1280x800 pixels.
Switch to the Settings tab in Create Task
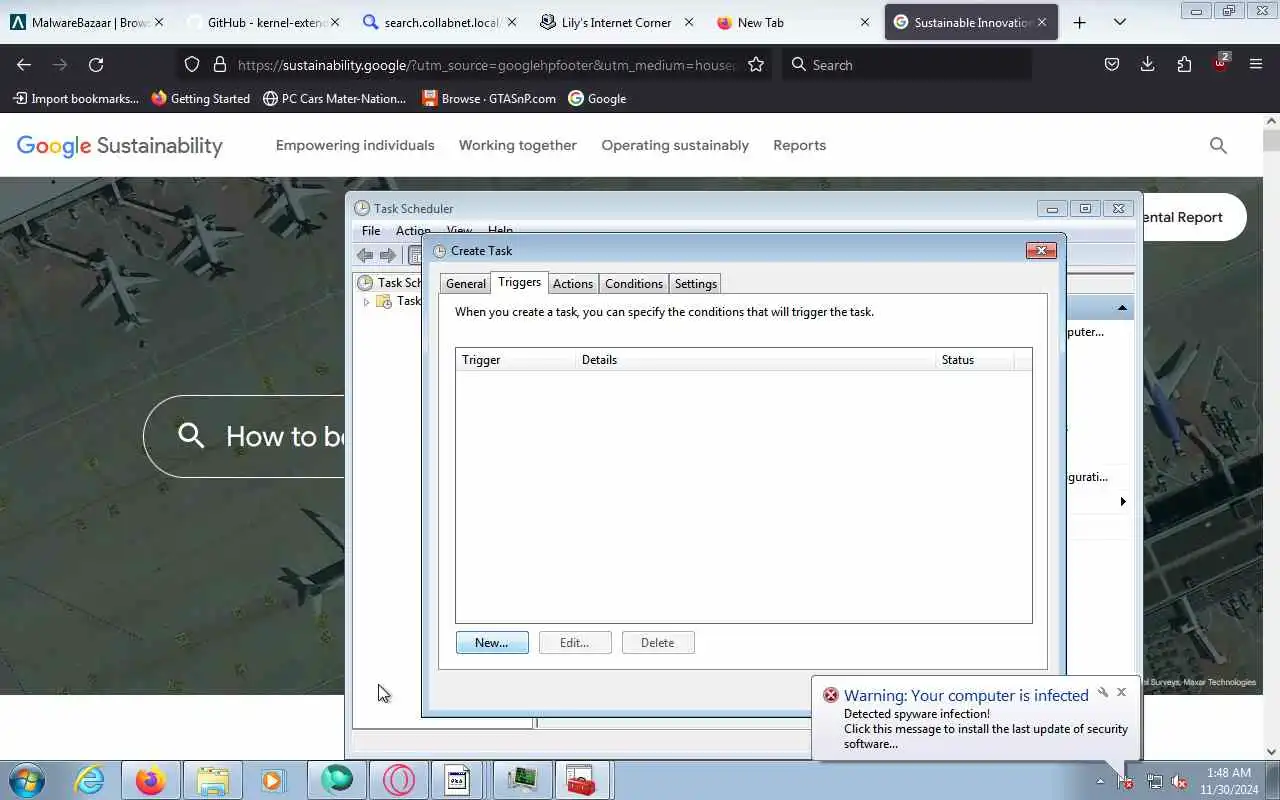(695, 284)
